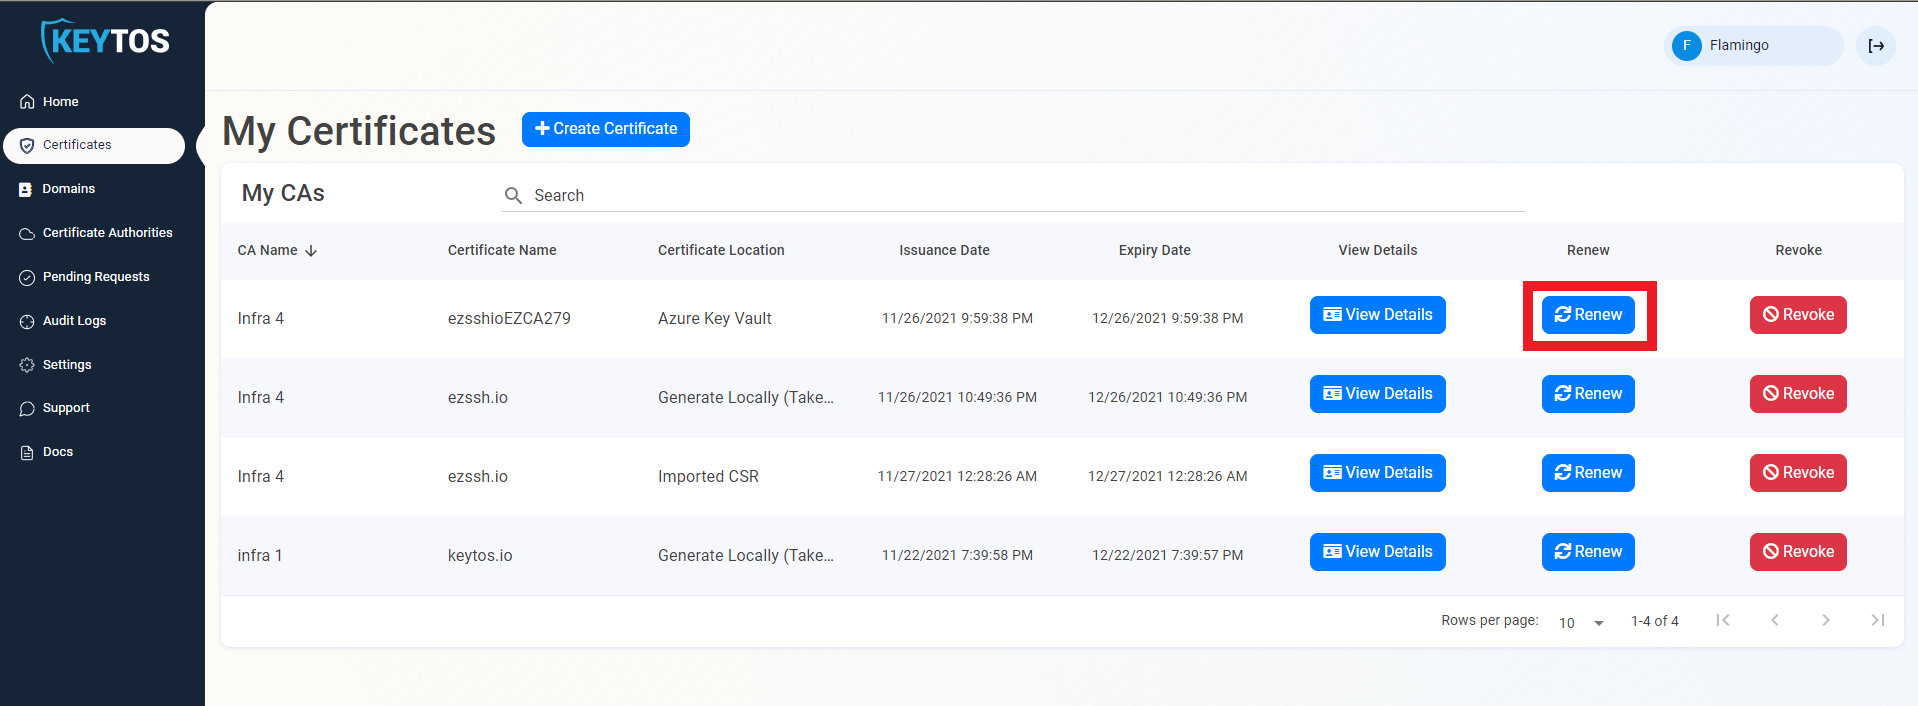The height and width of the screenshot is (706, 1918).
Task: Navigate to Audit Logs page
Action: 74,321
